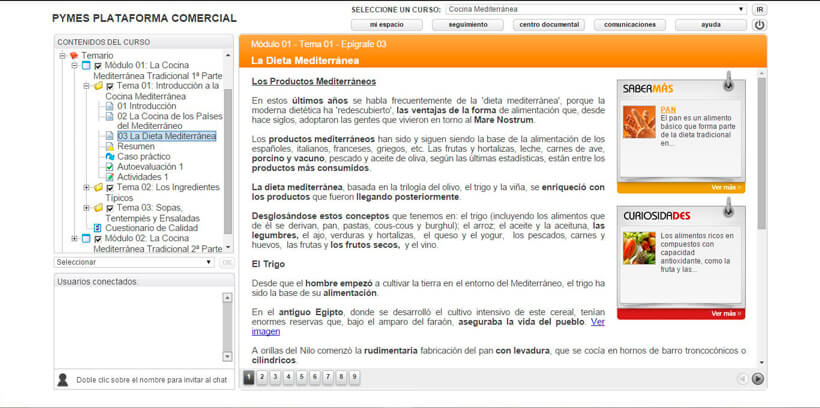This screenshot has height=408, width=820.
Task: Click the Actividades 1 pencil icon
Action: point(110,177)
